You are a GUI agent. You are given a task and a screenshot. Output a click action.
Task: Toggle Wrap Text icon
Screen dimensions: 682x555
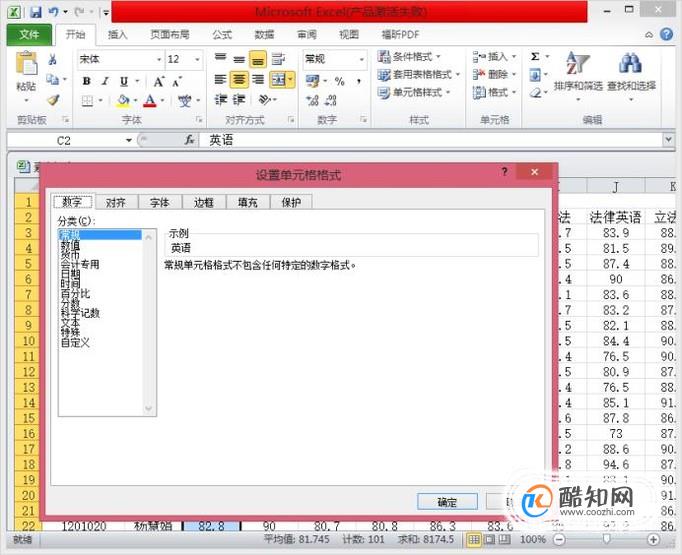278,59
